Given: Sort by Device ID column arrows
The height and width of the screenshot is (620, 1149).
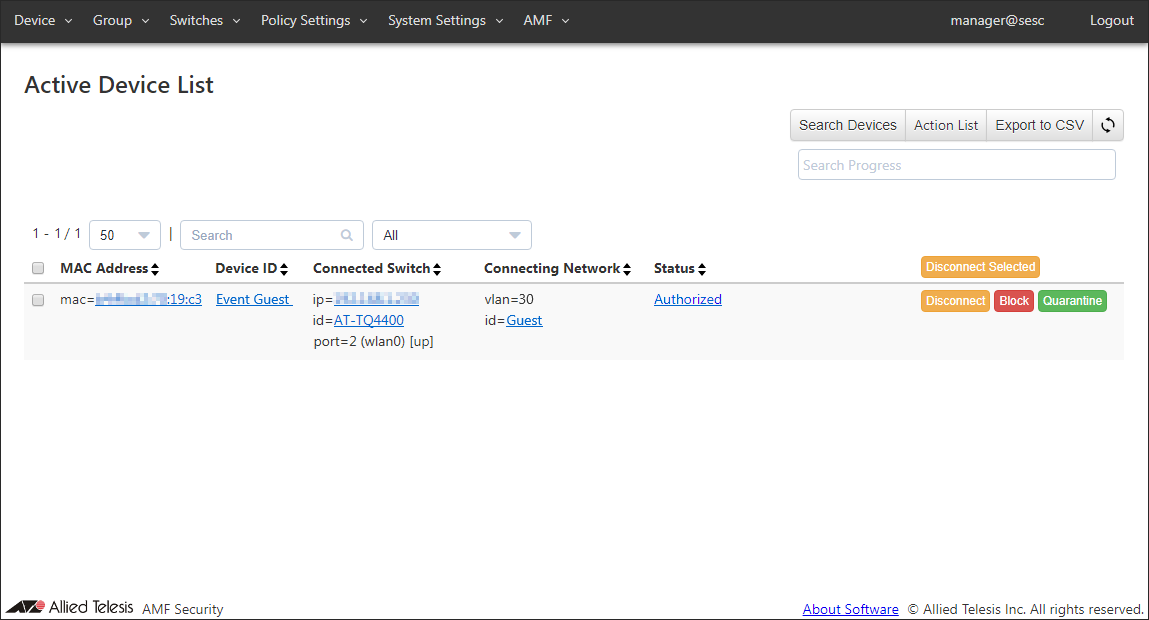Looking at the screenshot, I should (x=284, y=269).
